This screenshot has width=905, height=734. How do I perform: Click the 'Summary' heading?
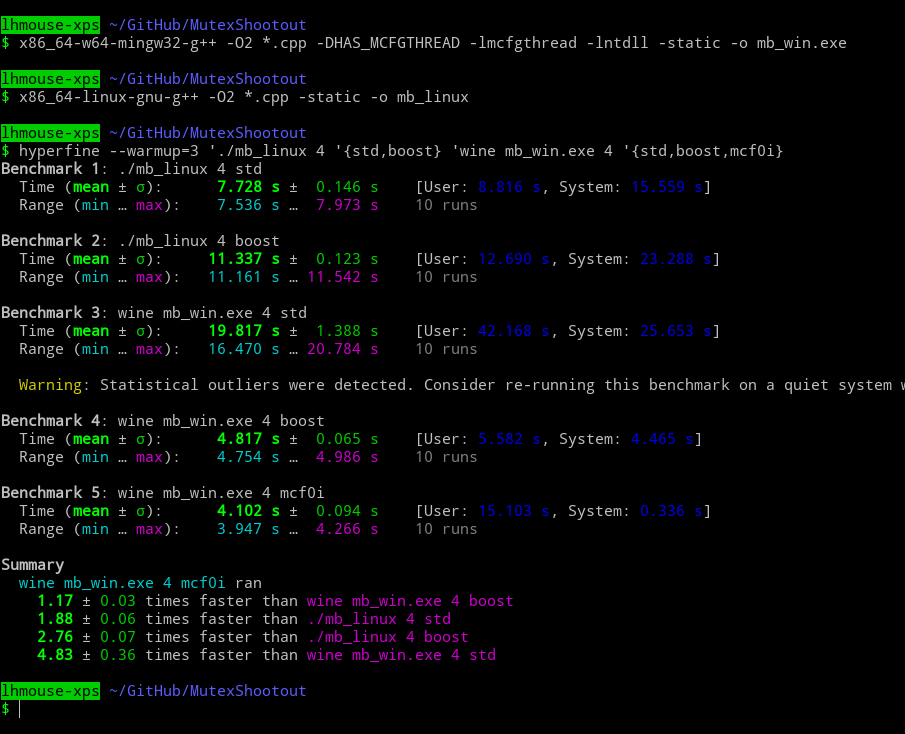point(32,565)
